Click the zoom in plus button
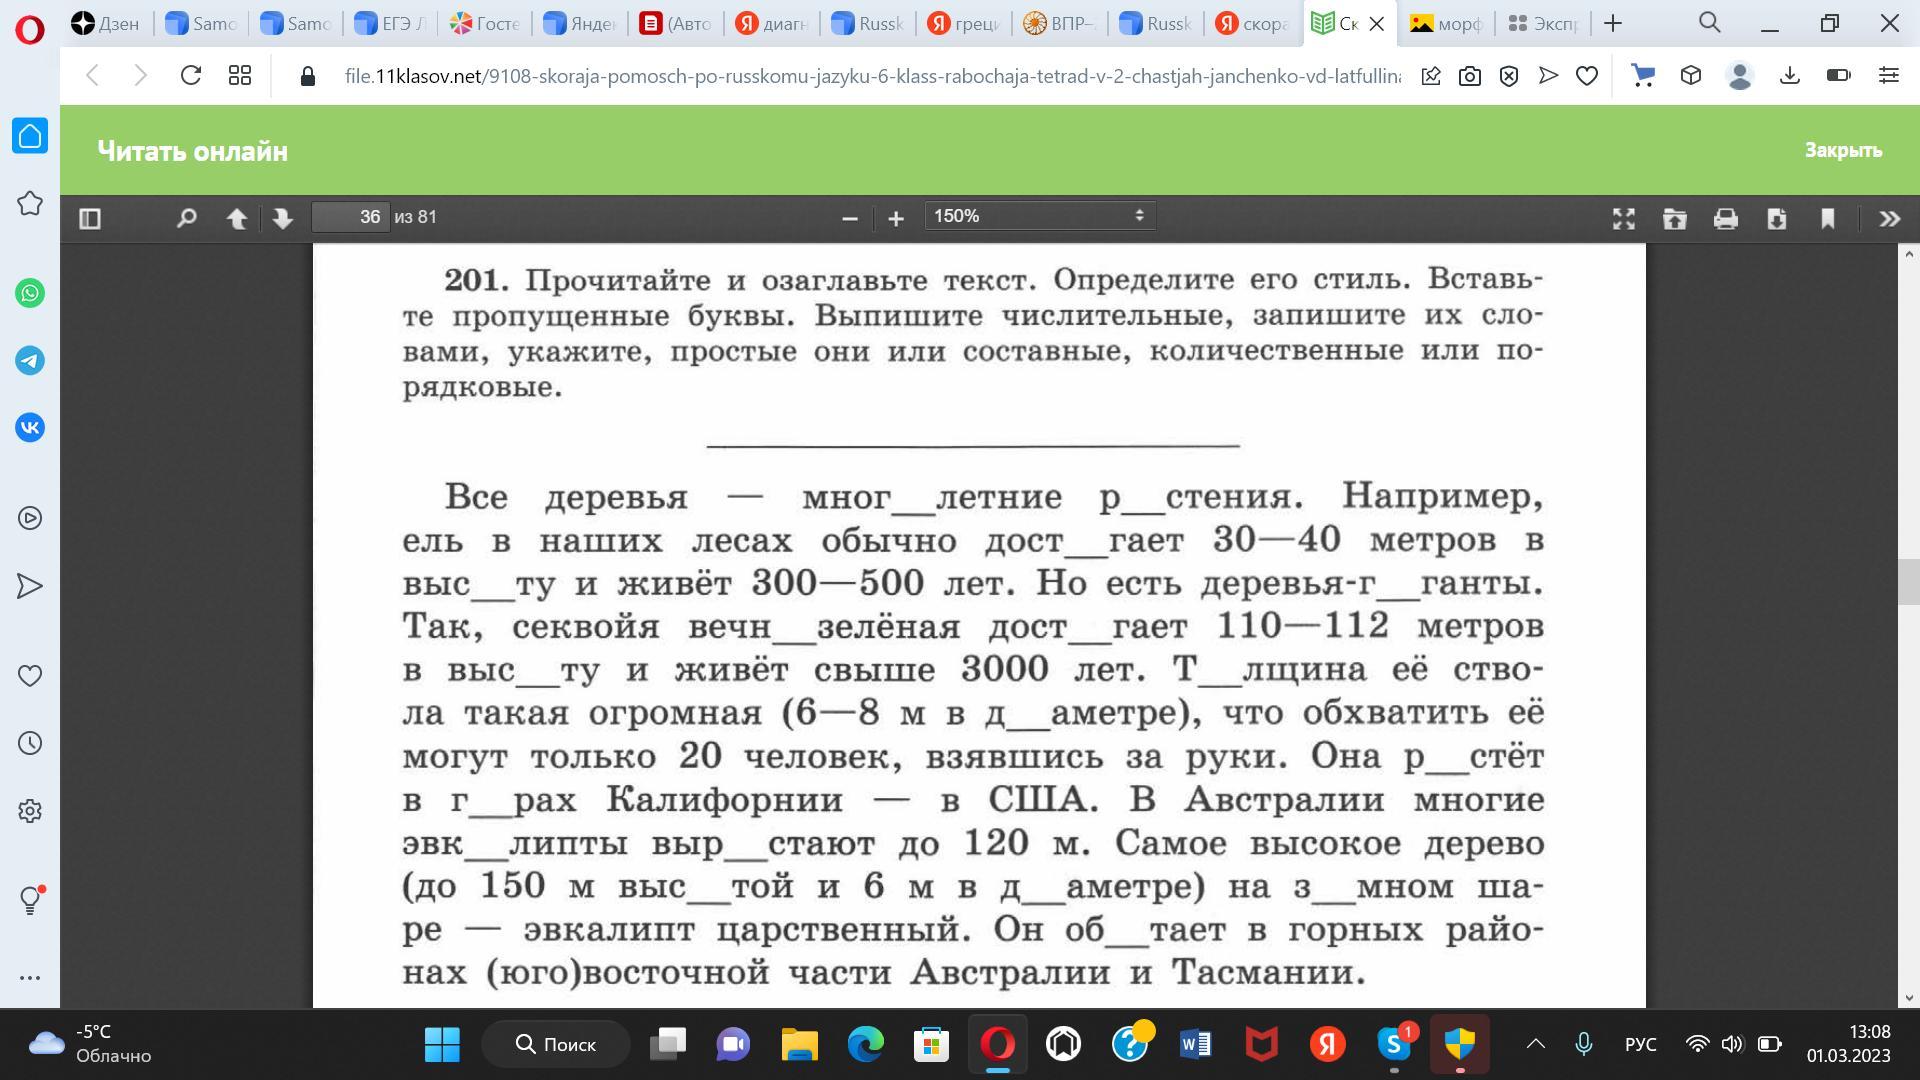This screenshot has height=1080, width=1920. click(x=896, y=218)
